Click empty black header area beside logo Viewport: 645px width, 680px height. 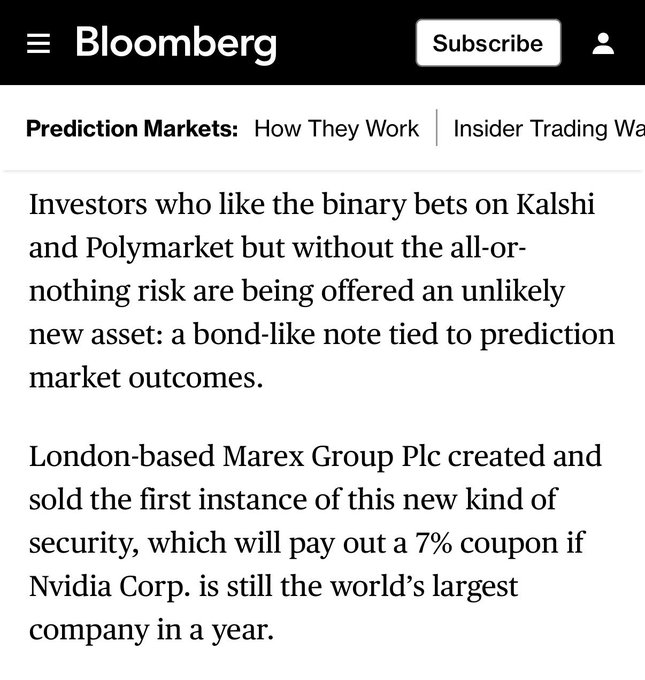point(345,44)
